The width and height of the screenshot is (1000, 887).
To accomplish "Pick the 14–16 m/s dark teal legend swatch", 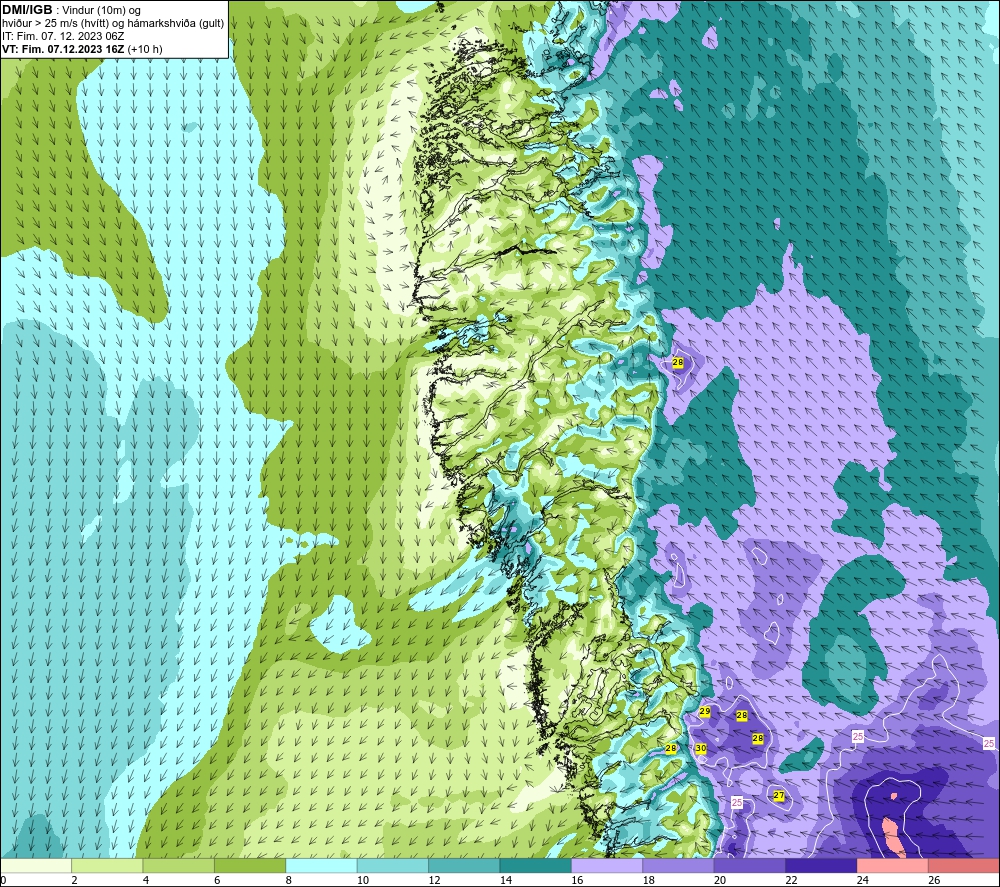I will (536, 866).
